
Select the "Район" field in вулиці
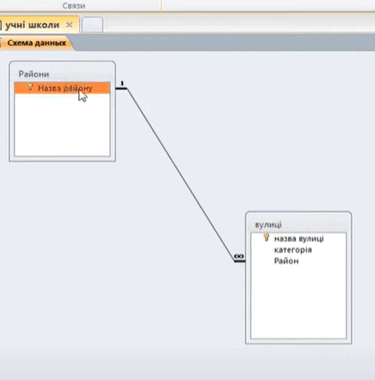pyautogui.click(x=286, y=261)
